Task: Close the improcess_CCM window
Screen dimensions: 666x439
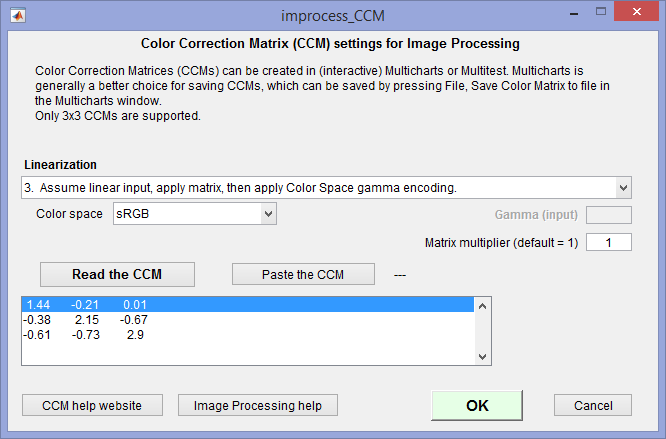Action: pyautogui.click(x=636, y=11)
